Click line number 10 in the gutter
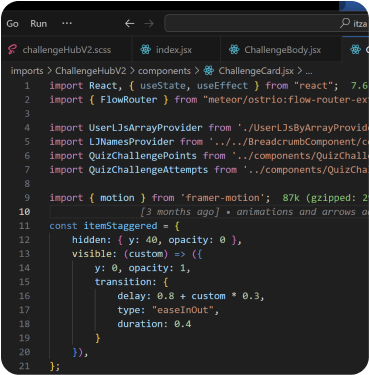 [x=24, y=212]
